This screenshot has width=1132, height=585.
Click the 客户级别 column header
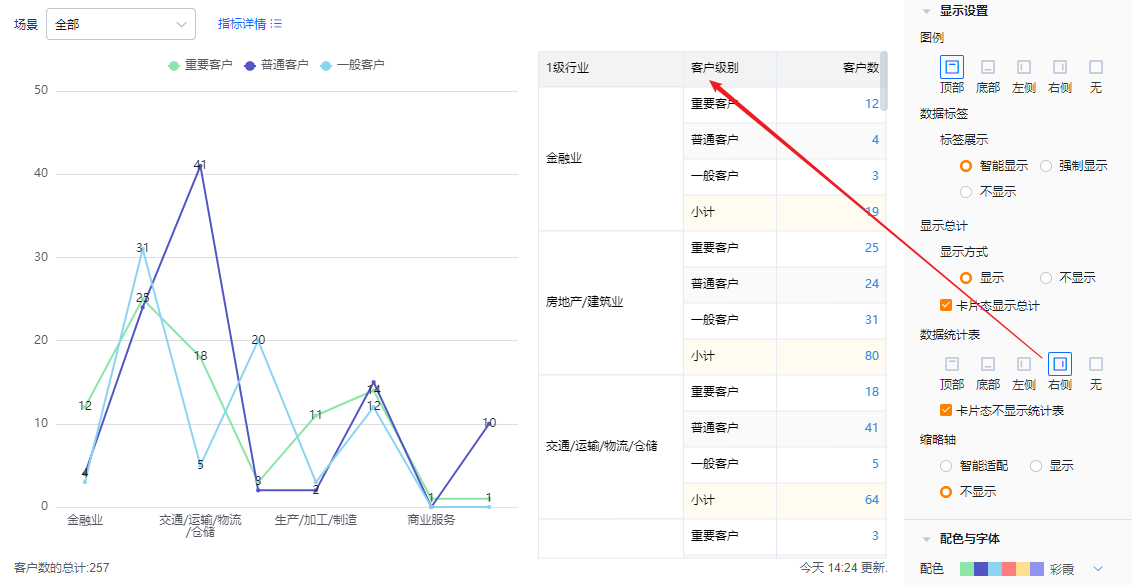[714, 68]
